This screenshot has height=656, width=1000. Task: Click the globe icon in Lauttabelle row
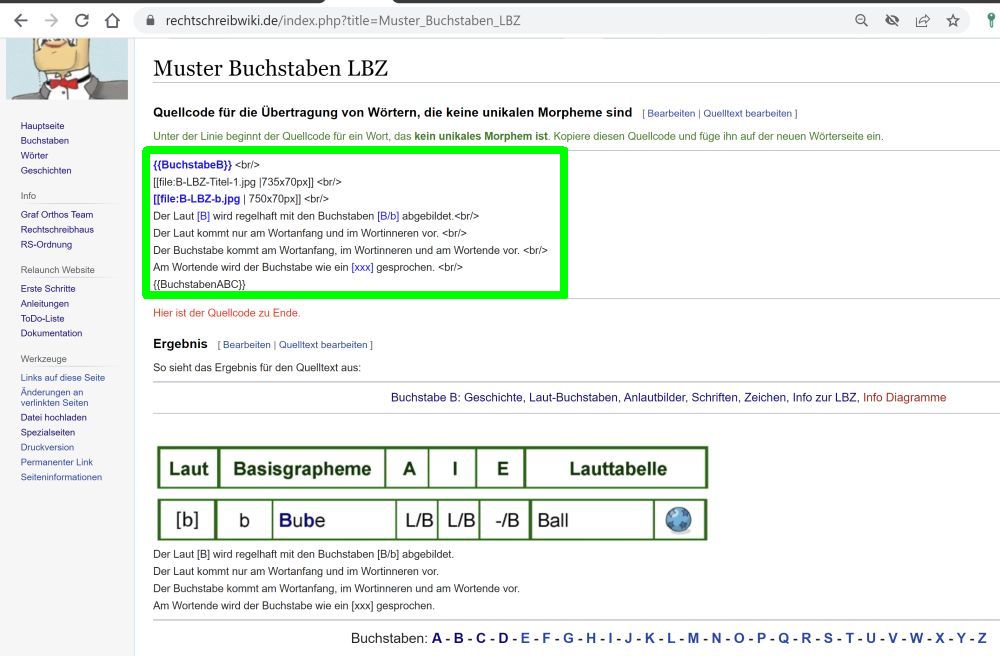pos(678,520)
